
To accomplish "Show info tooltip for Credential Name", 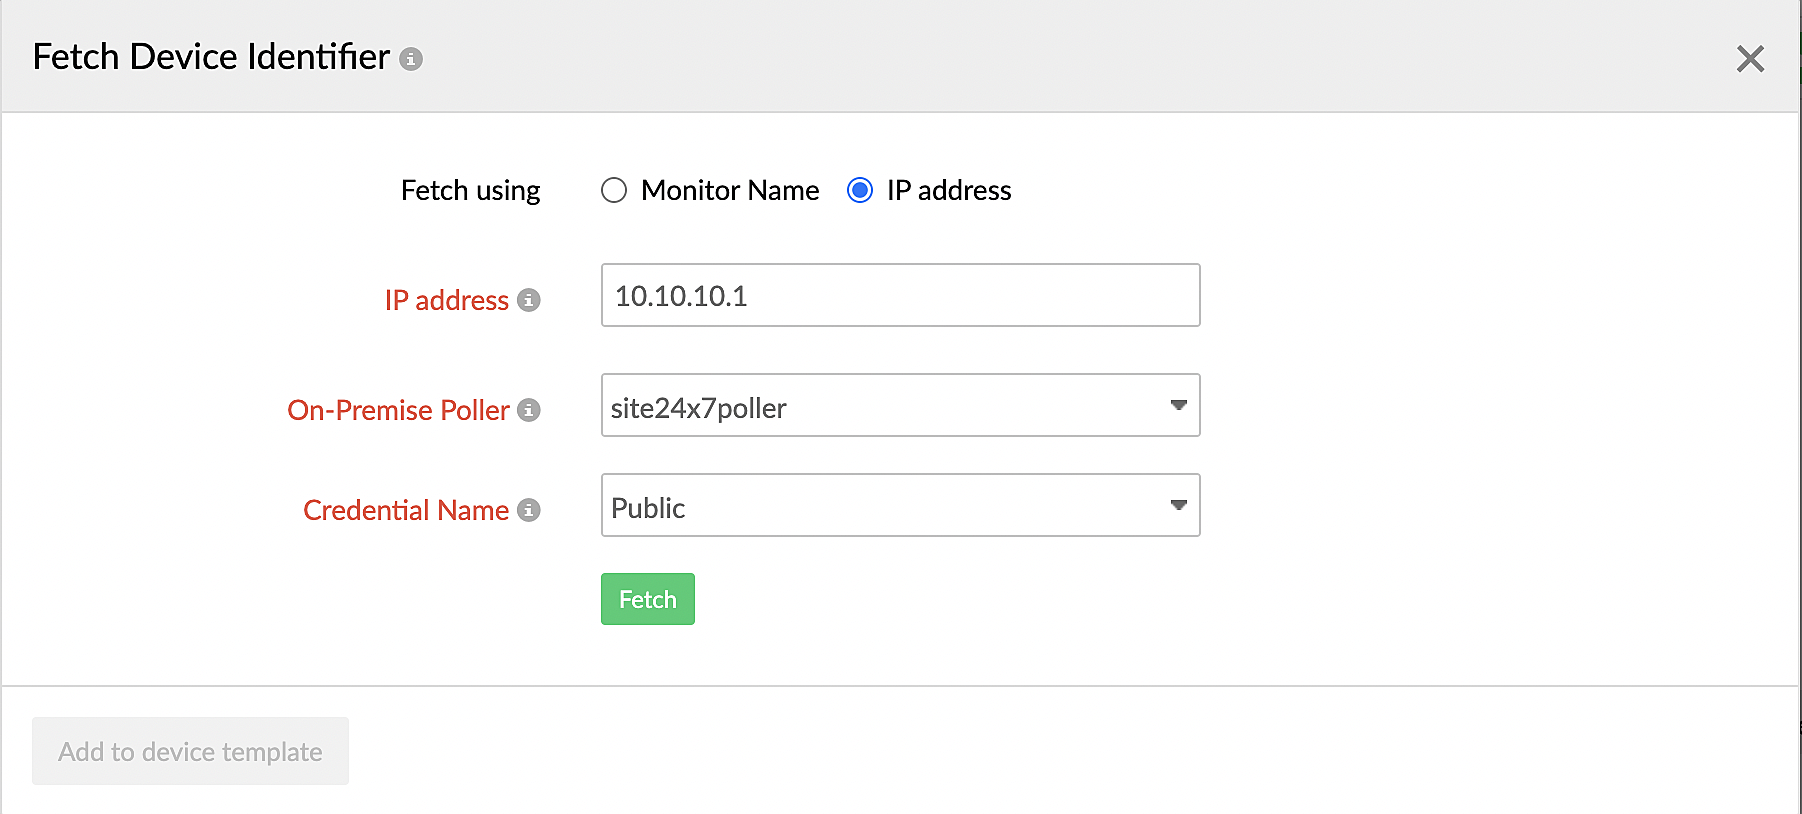I will [529, 510].
